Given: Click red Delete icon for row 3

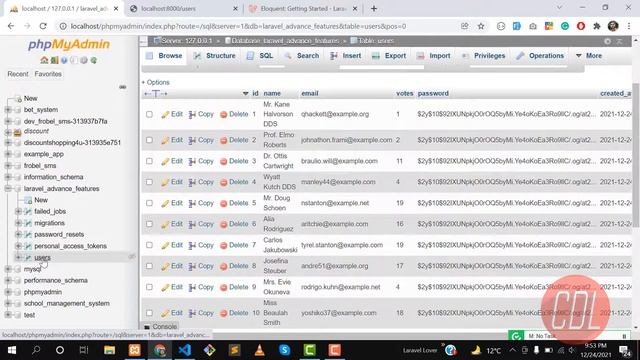Looking at the screenshot, I should tap(223, 162).
